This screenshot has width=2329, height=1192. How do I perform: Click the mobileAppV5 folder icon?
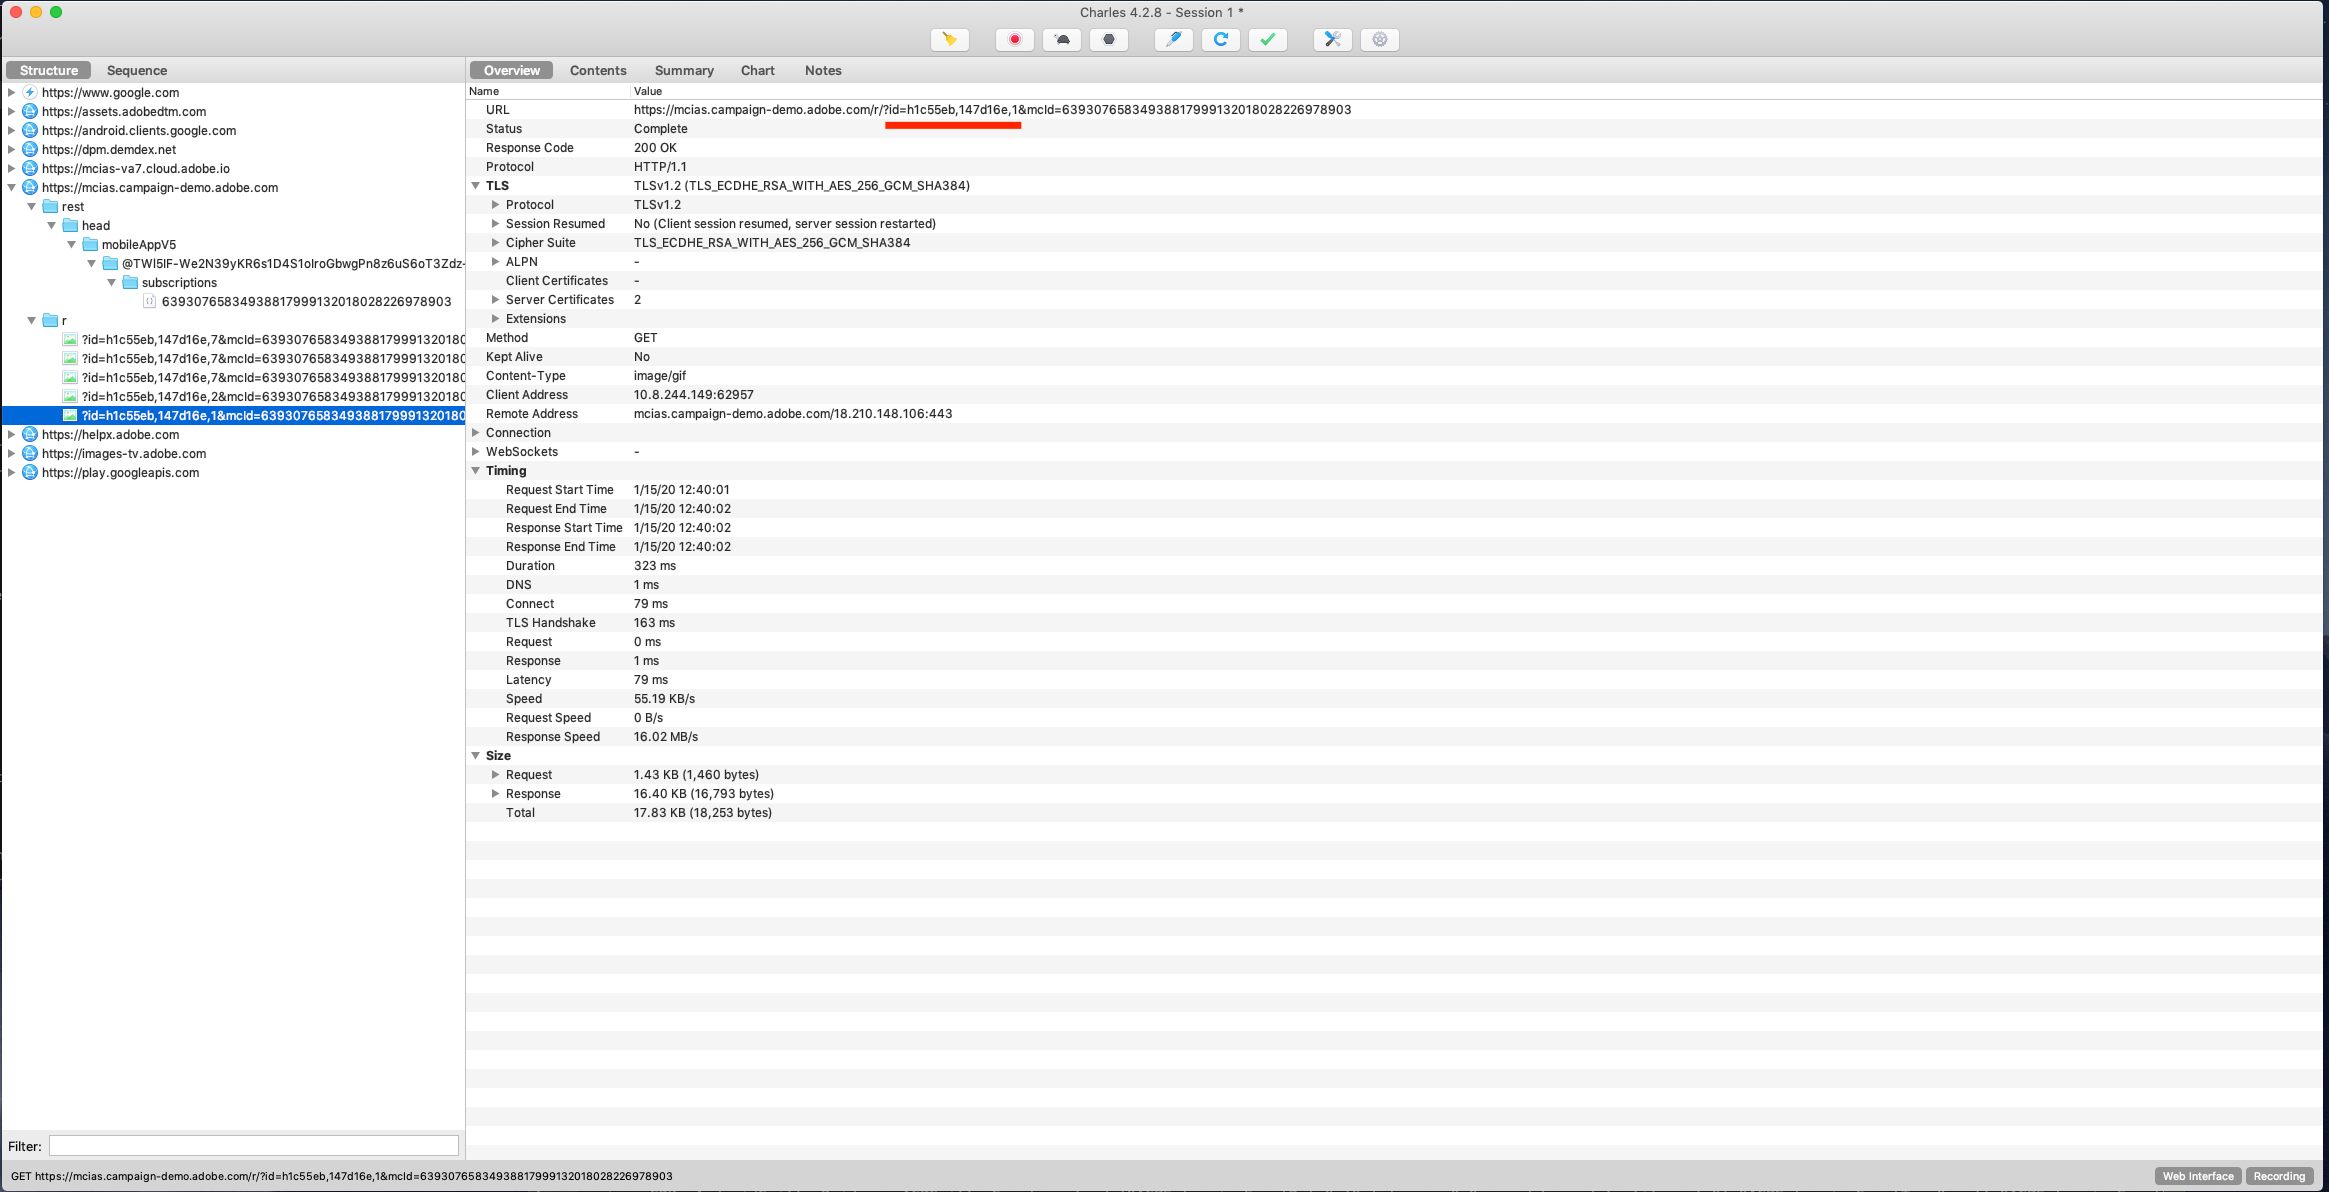[90, 244]
